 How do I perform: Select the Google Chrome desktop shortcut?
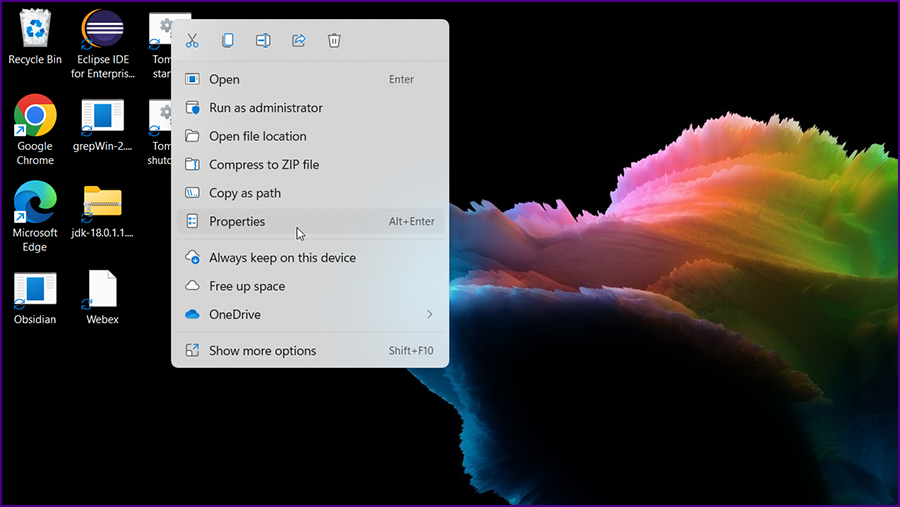(x=35, y=118)
